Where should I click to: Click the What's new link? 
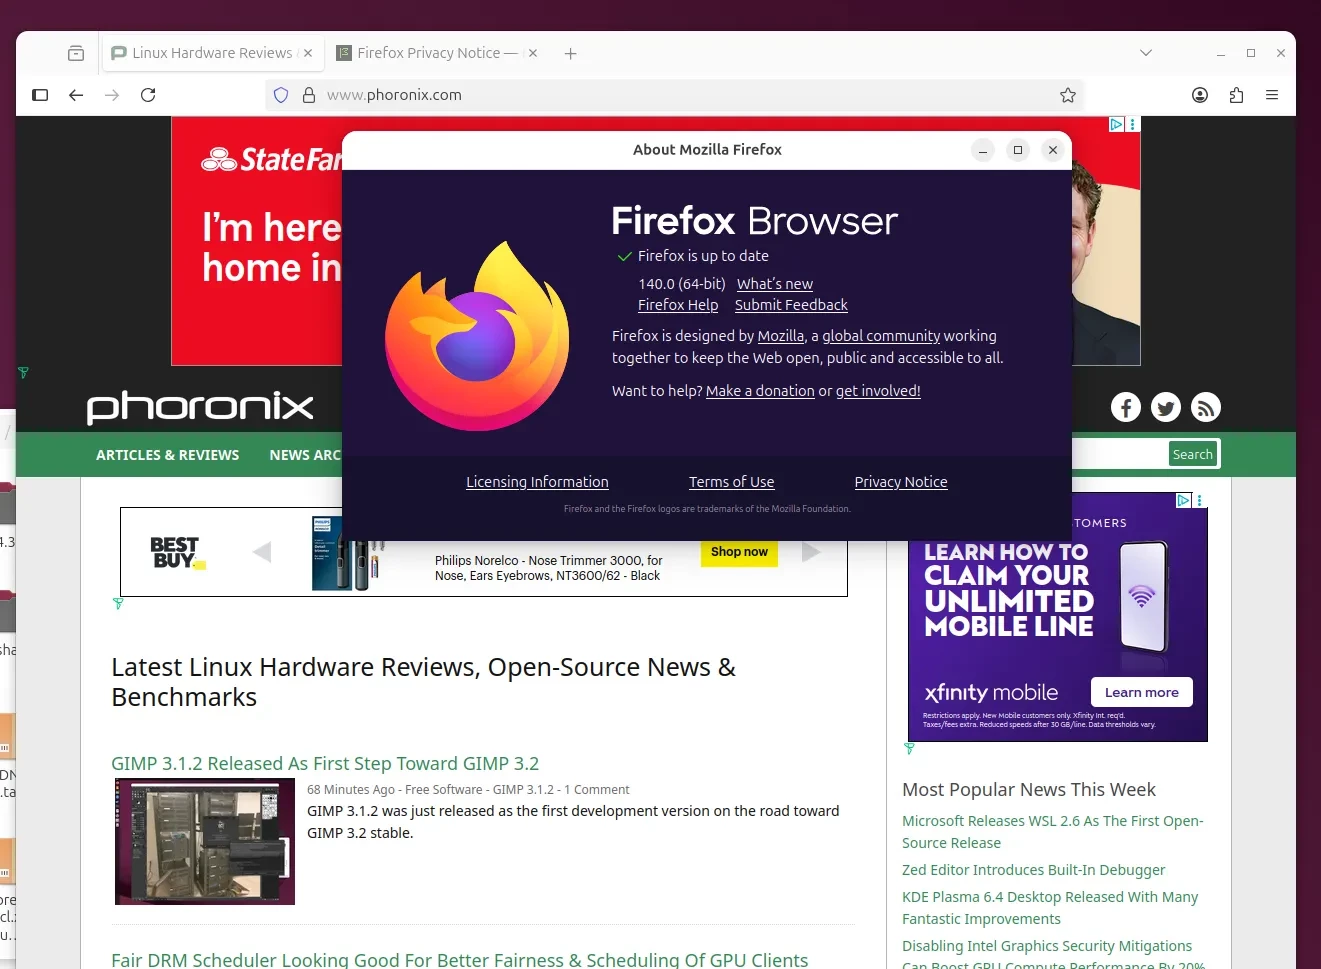pyautogui.click(x=774, y=284)
